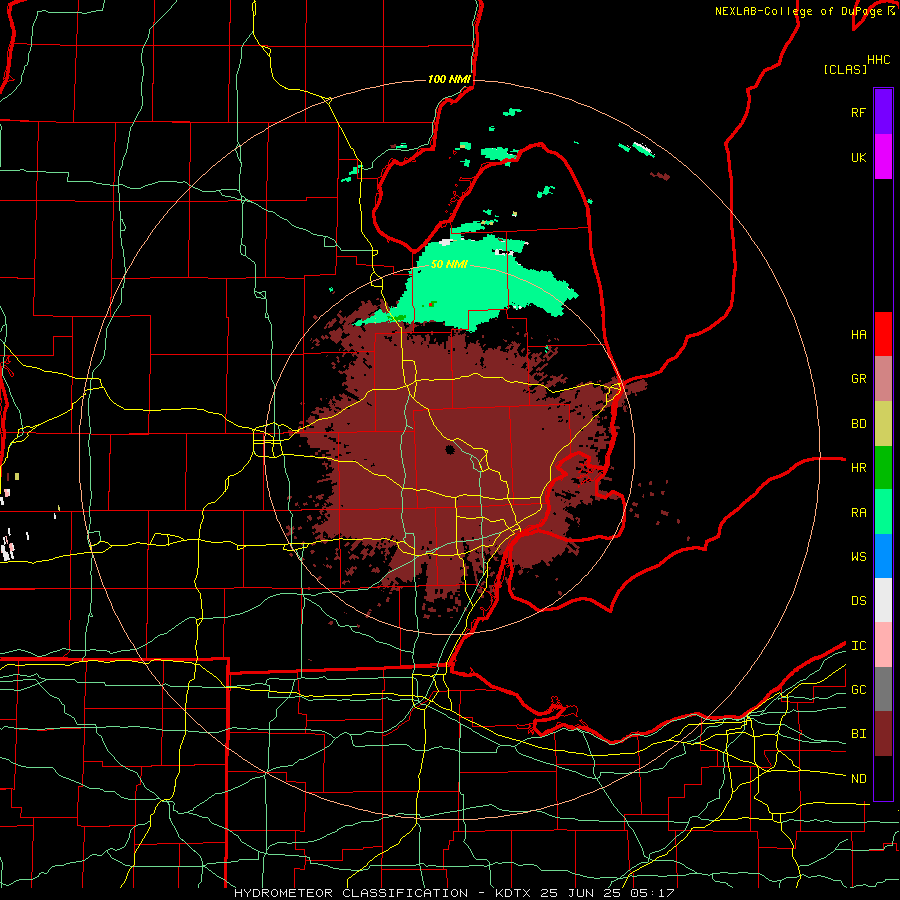This screenshot has width=900, height=900.
Task: Click the 100 NMI range ring label
Action: click(449, 79)
